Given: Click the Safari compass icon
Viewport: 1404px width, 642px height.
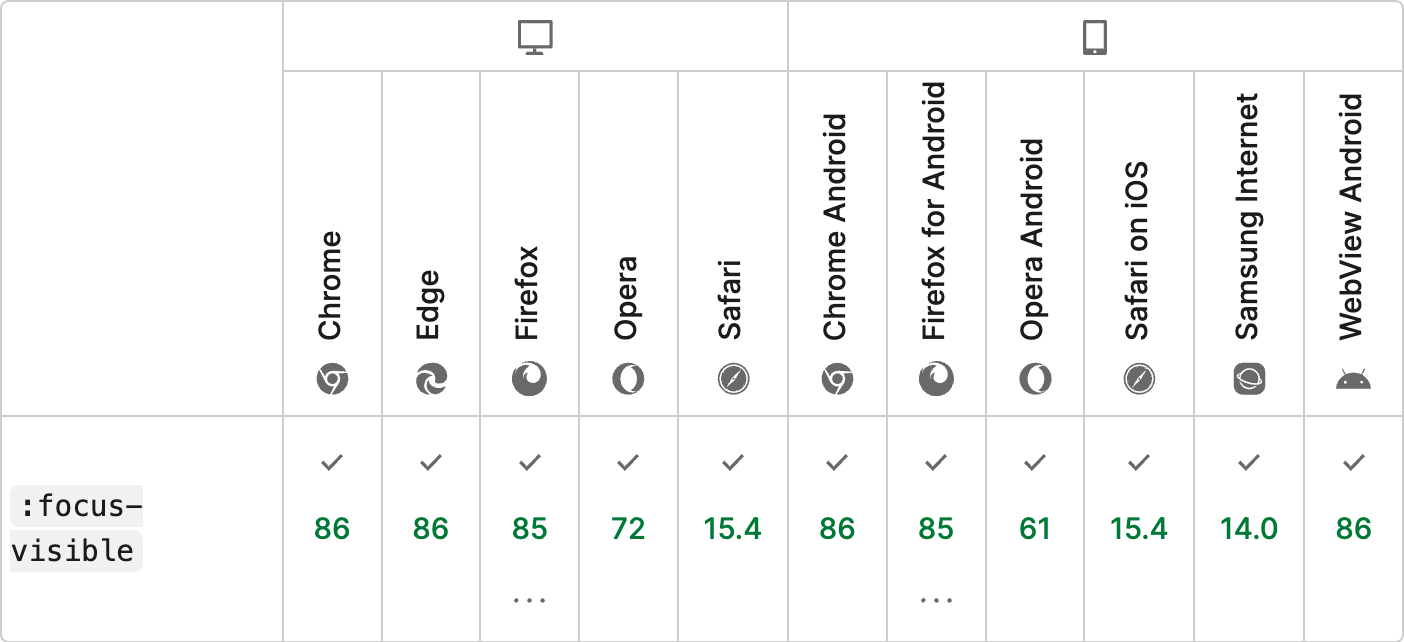Looking at the screenshot, I should pyautogui.click(x=733, y=380).
